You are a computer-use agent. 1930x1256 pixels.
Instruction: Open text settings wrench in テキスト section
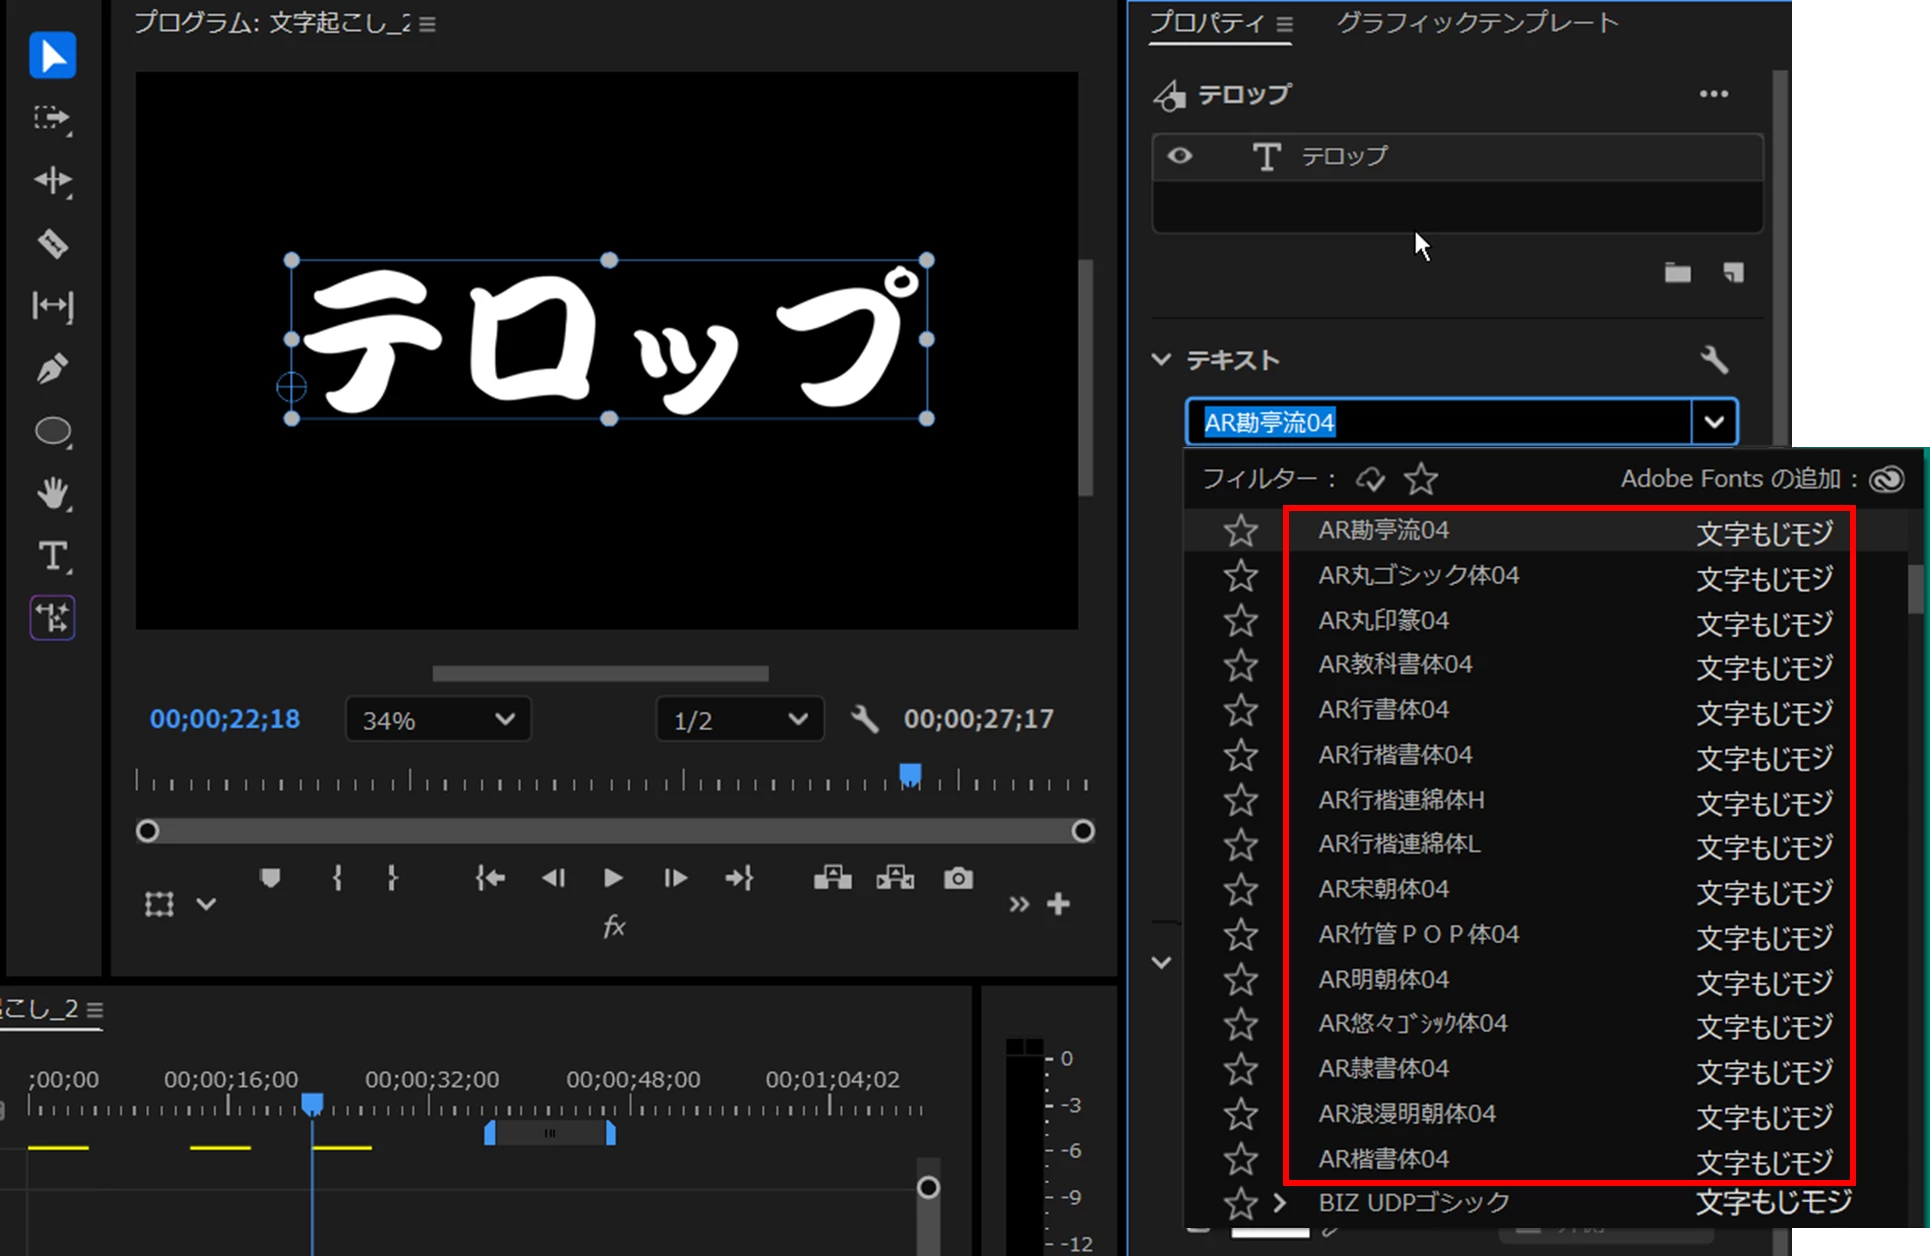coord(1714,359)
